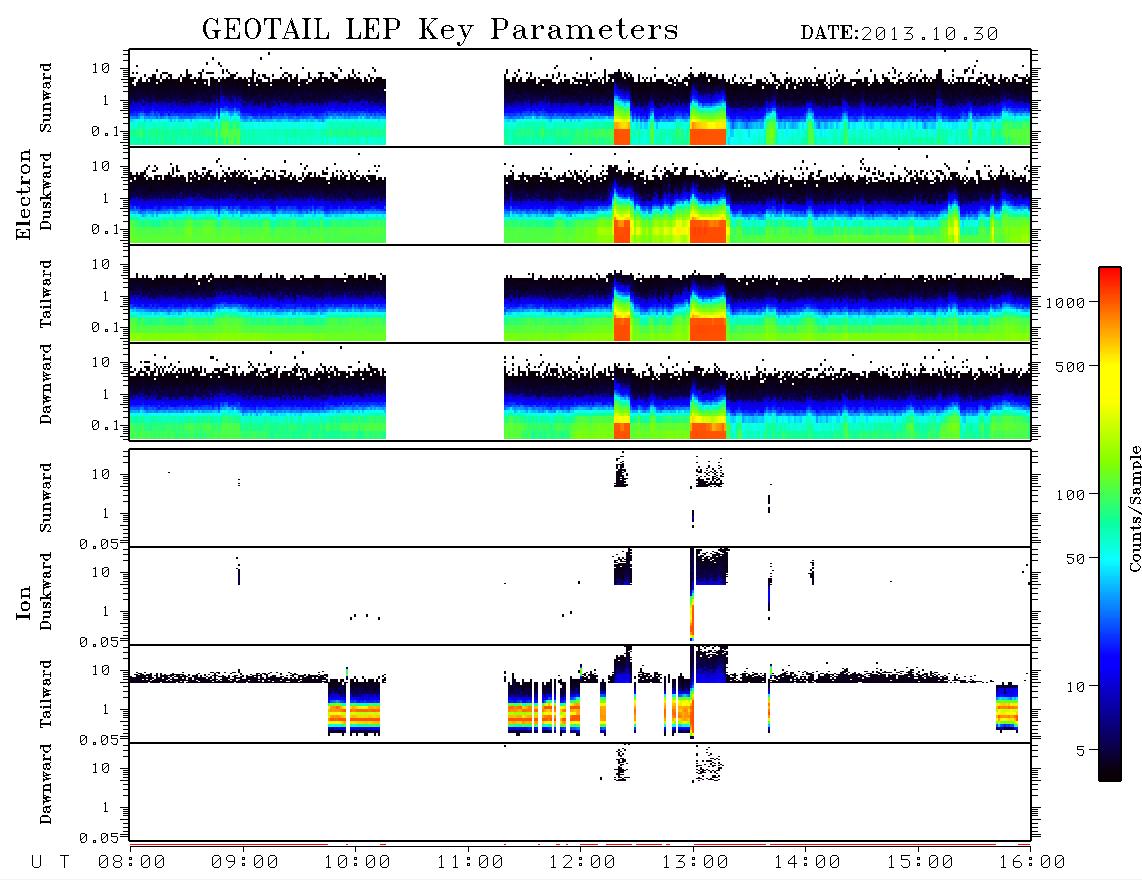
Task: Click the 10:00 time axis label
Action: [357, 862]
